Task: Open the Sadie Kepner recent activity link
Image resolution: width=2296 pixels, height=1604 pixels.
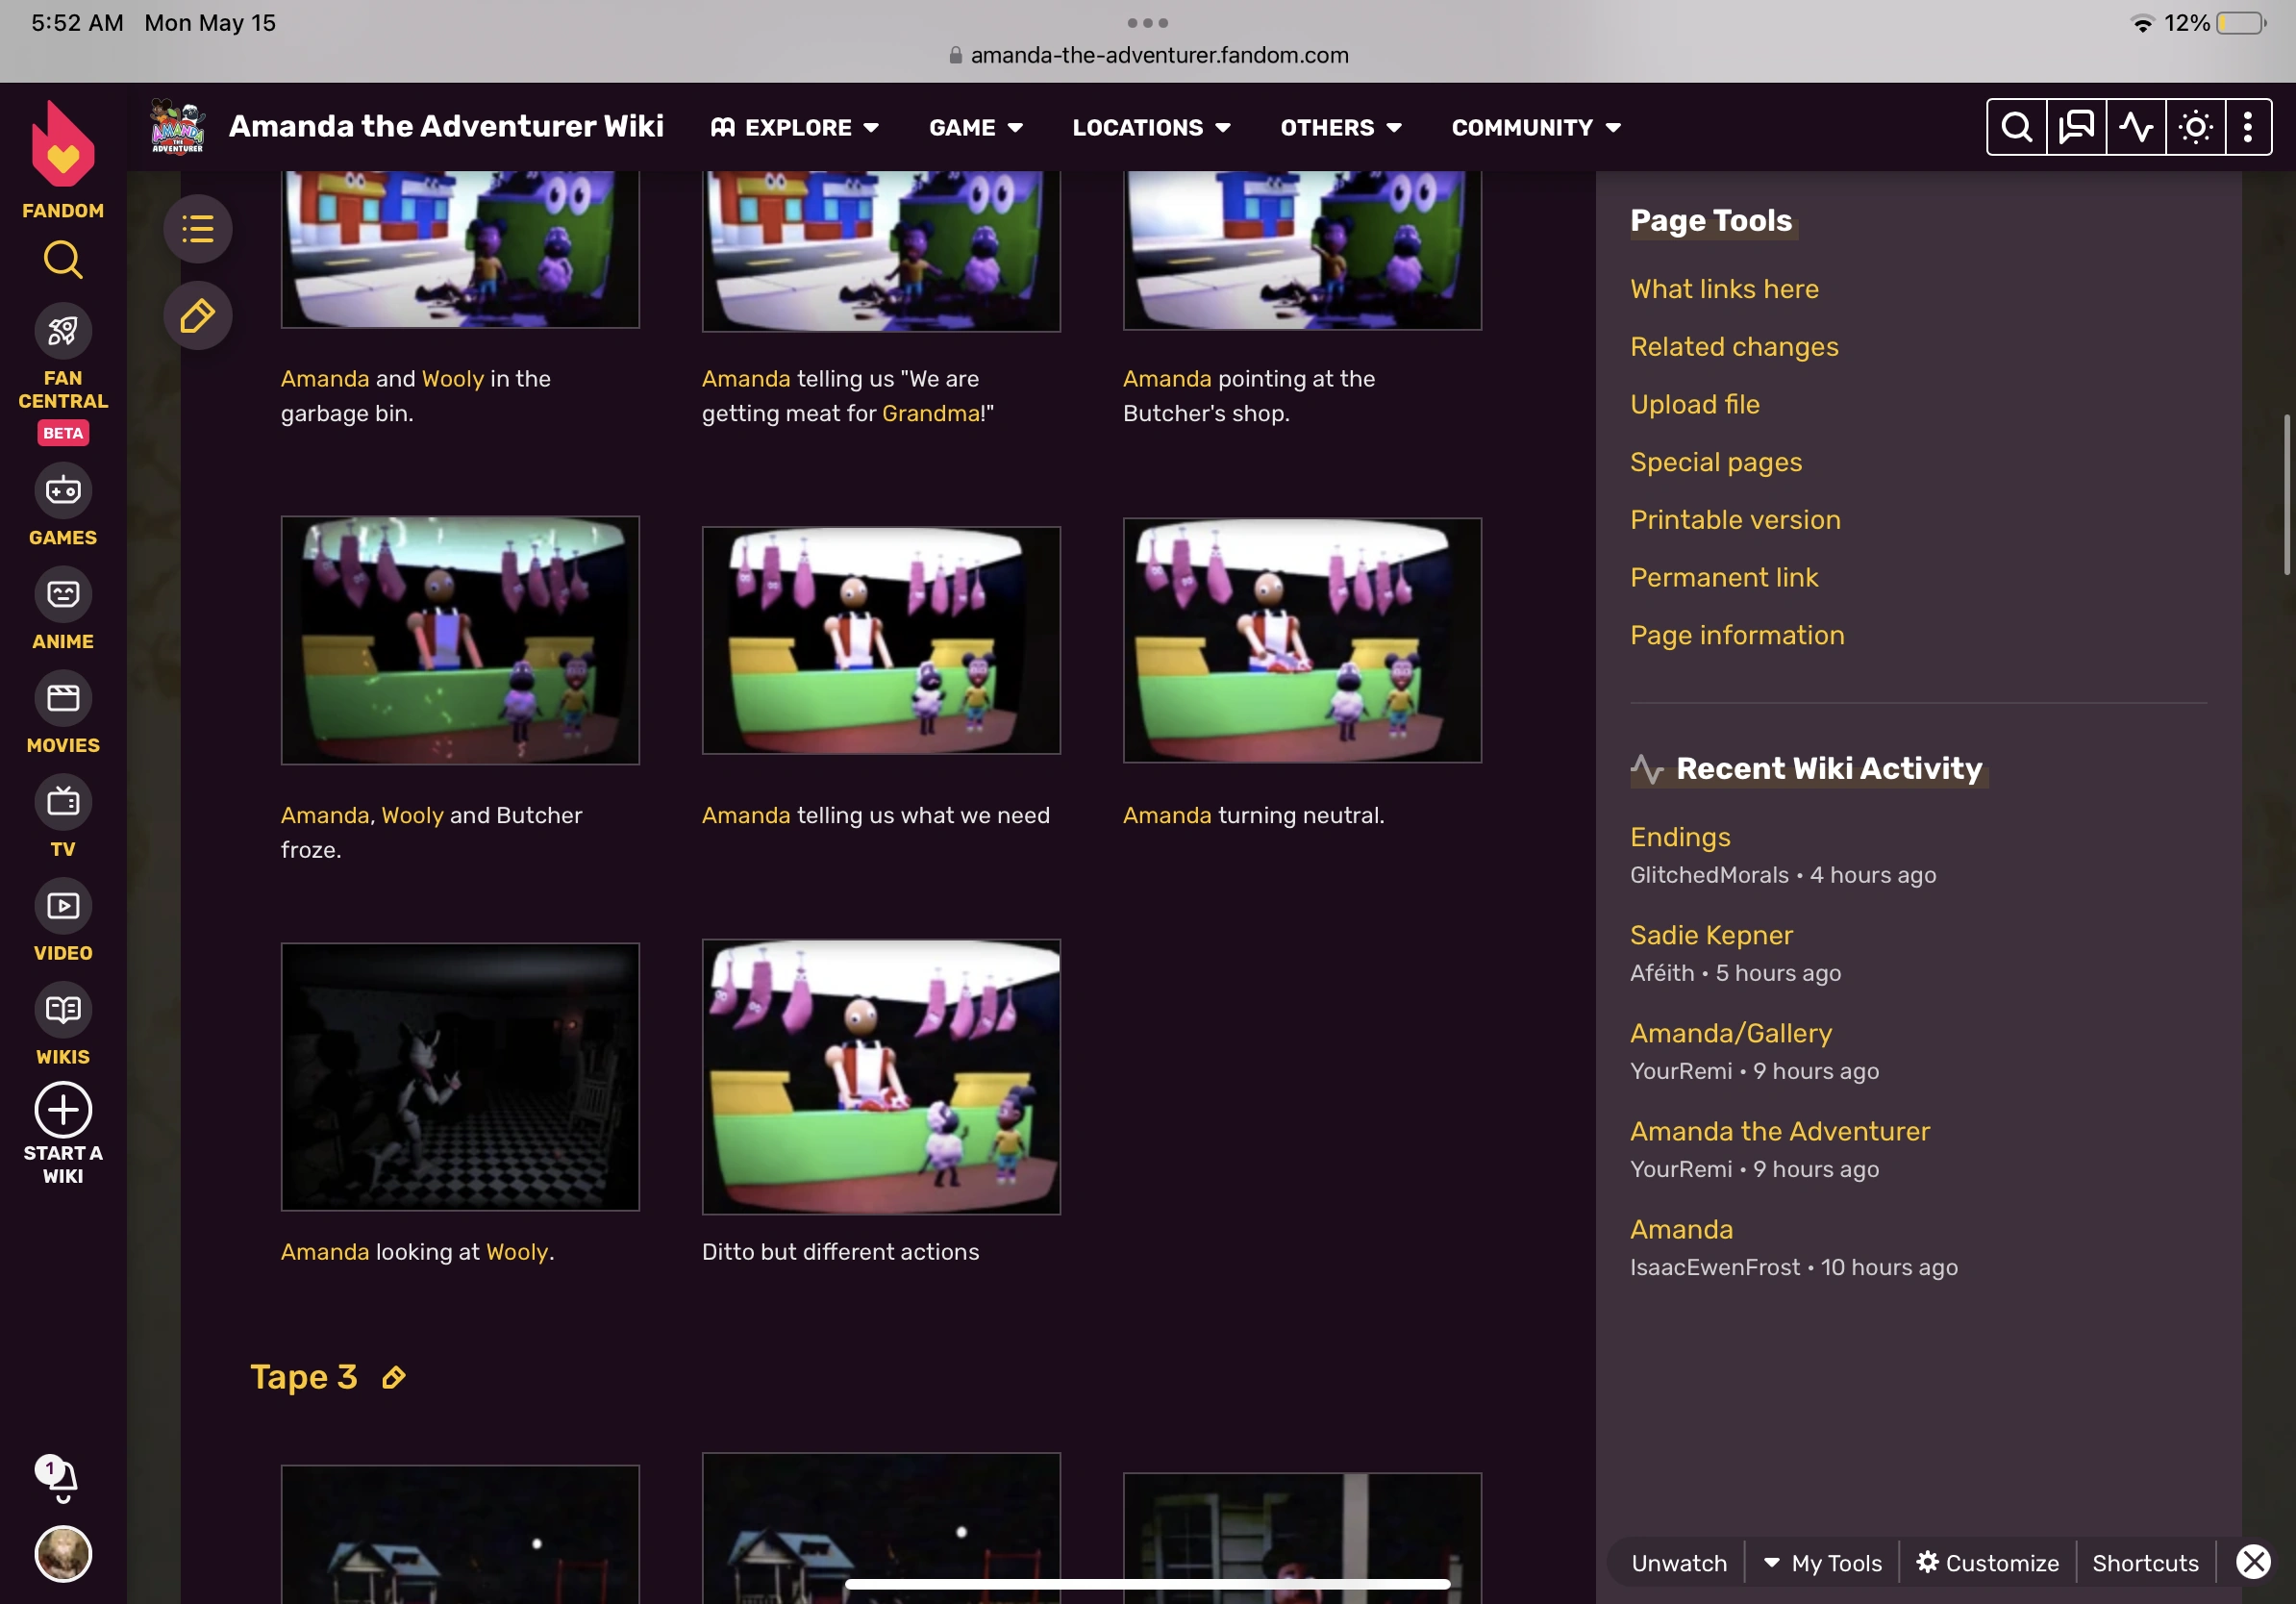Action: (1711, 935)
